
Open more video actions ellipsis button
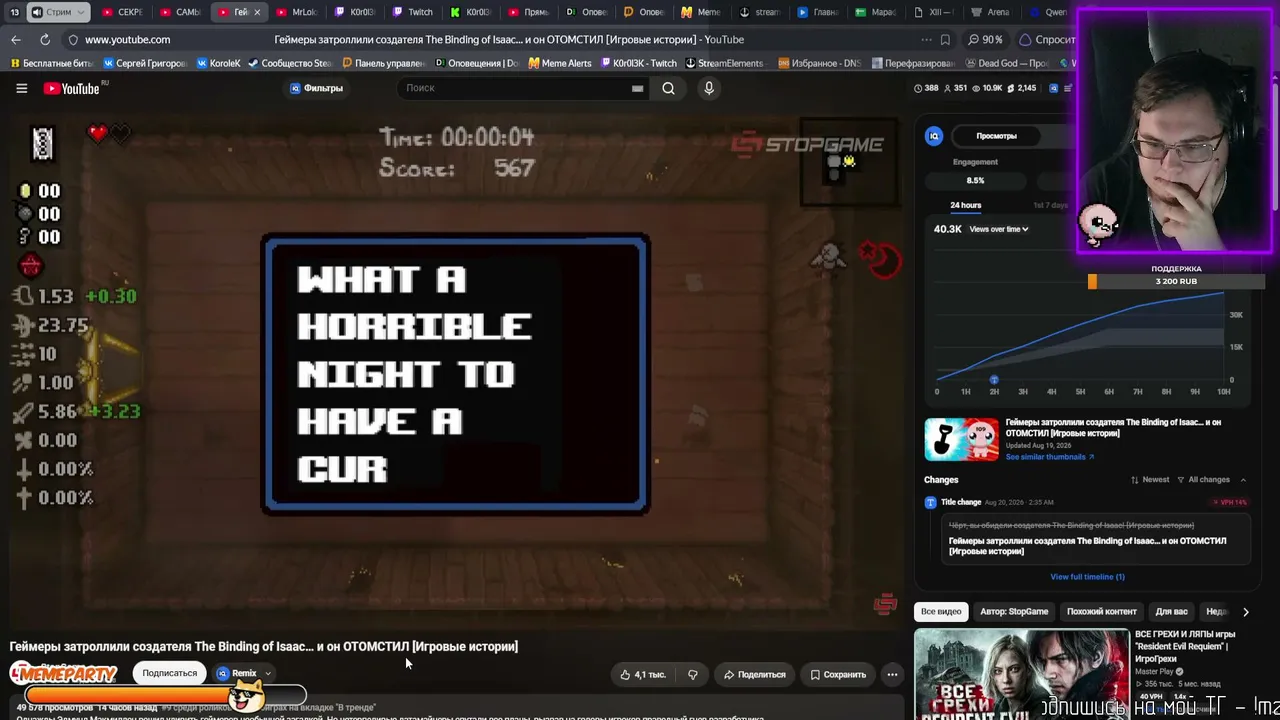pos(892,674)
